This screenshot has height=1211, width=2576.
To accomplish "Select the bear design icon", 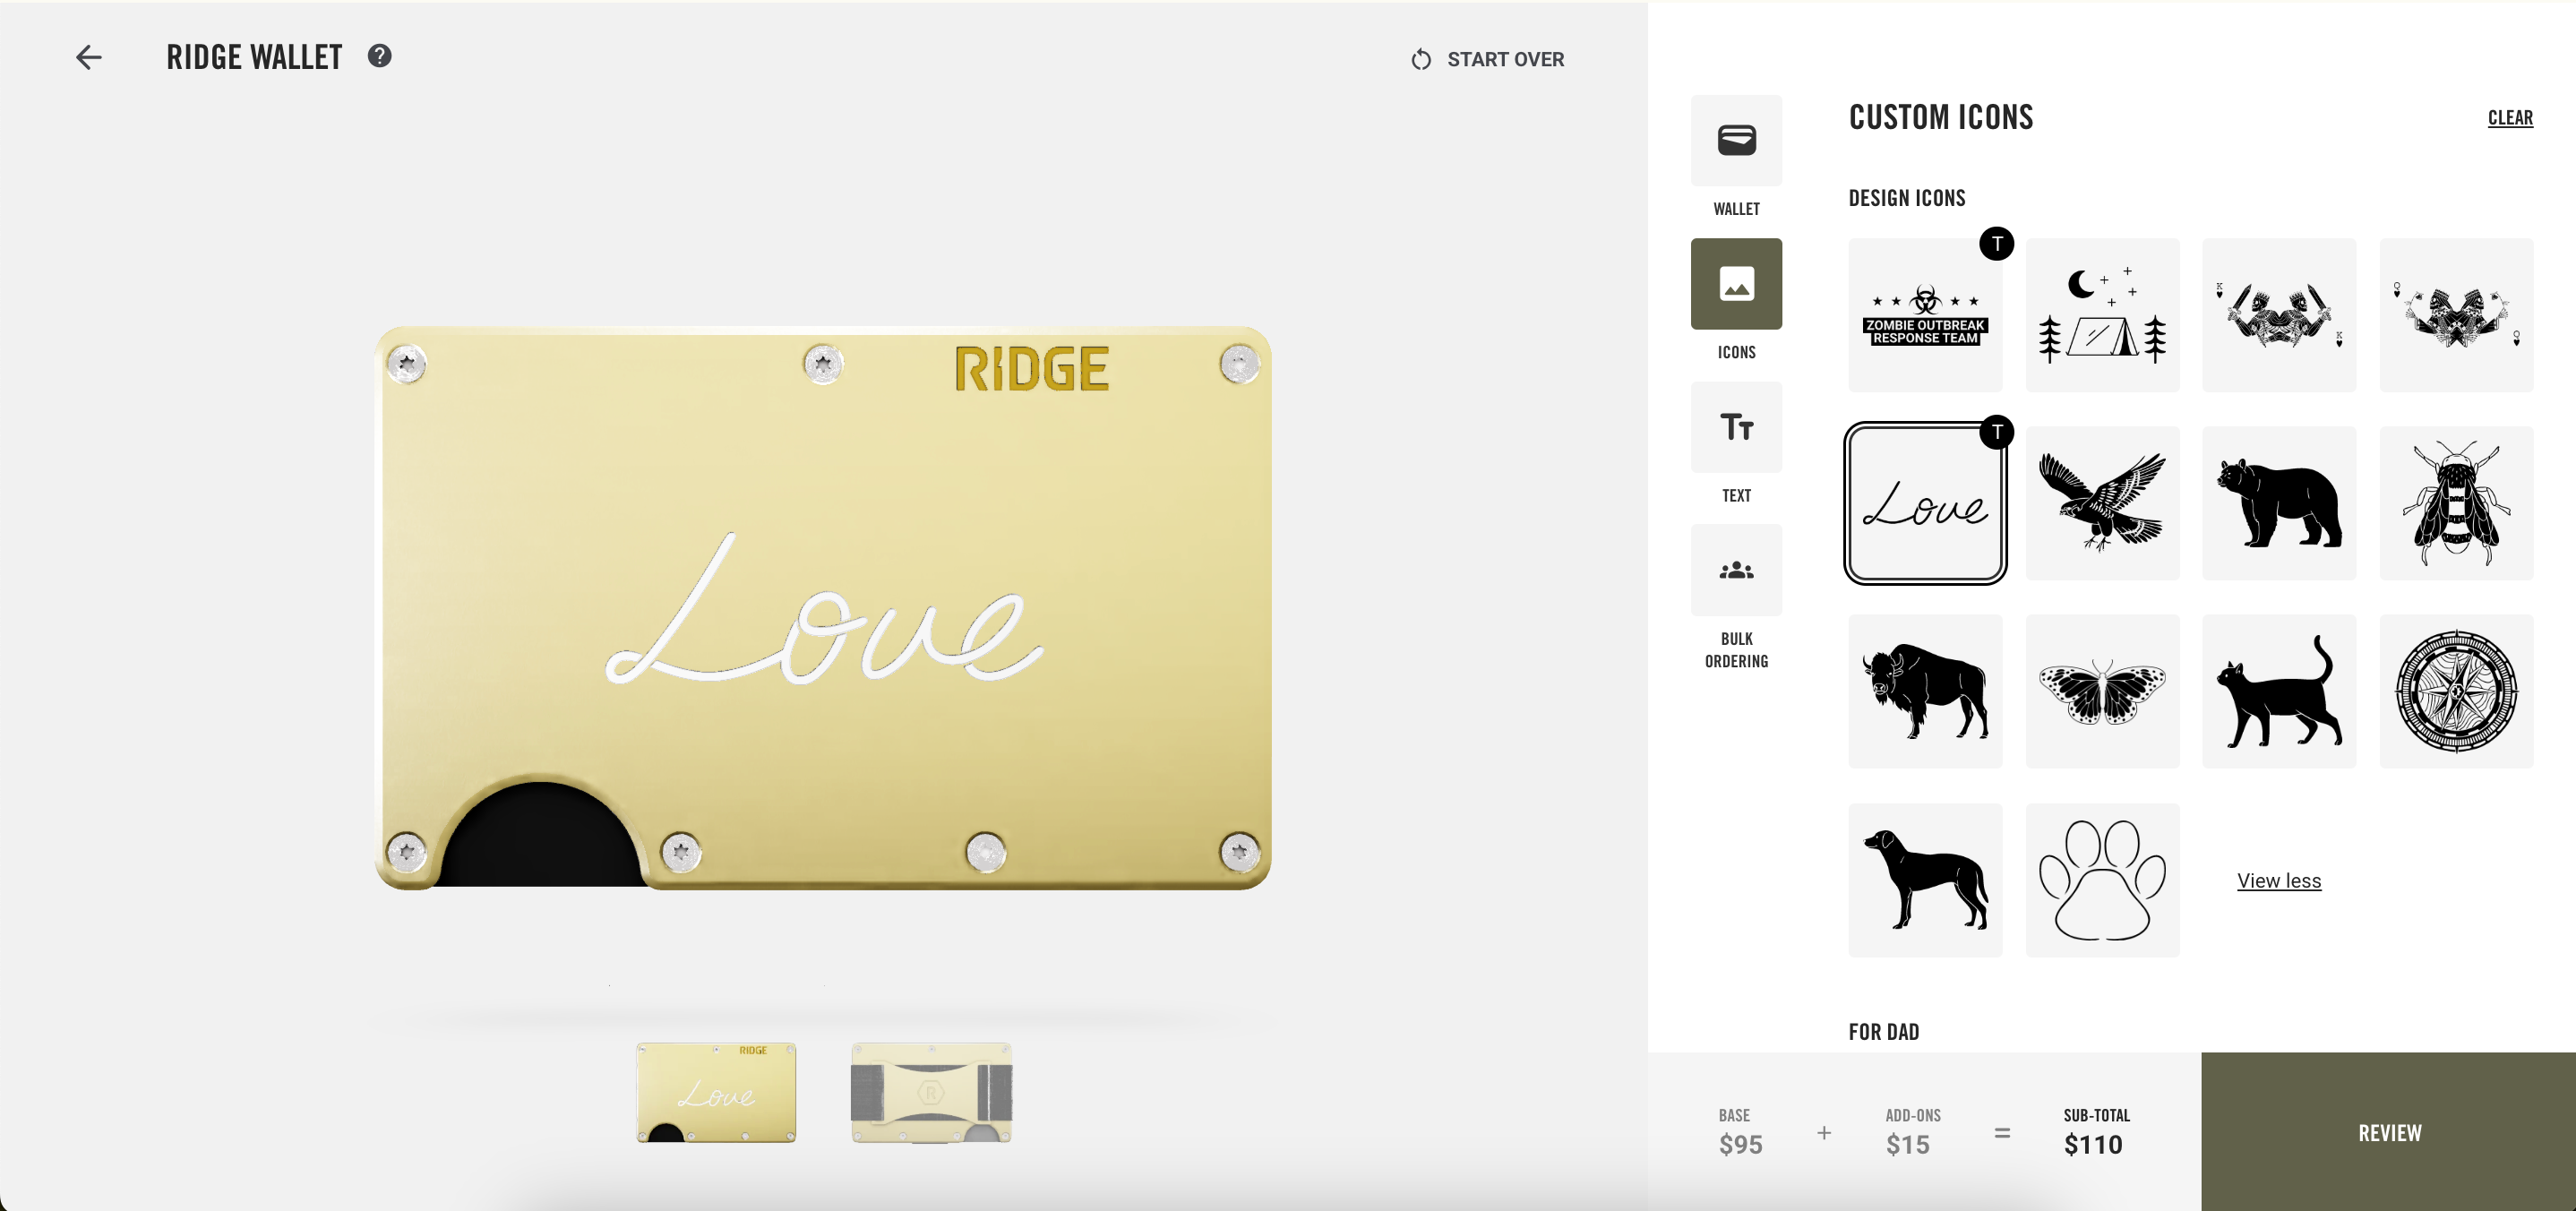I will click(2279, 503).
